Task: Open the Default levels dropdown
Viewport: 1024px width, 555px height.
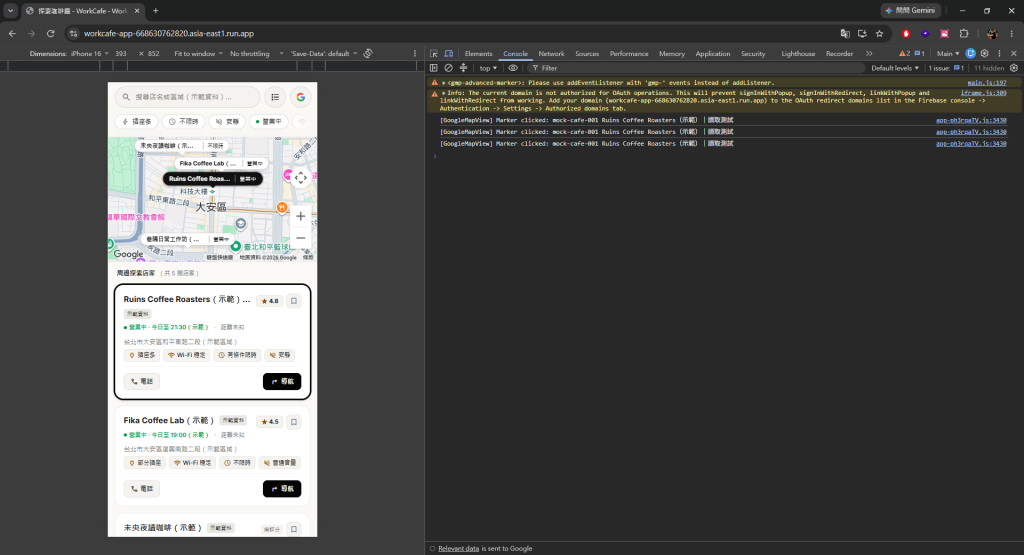Action: (x=895, y=68)
